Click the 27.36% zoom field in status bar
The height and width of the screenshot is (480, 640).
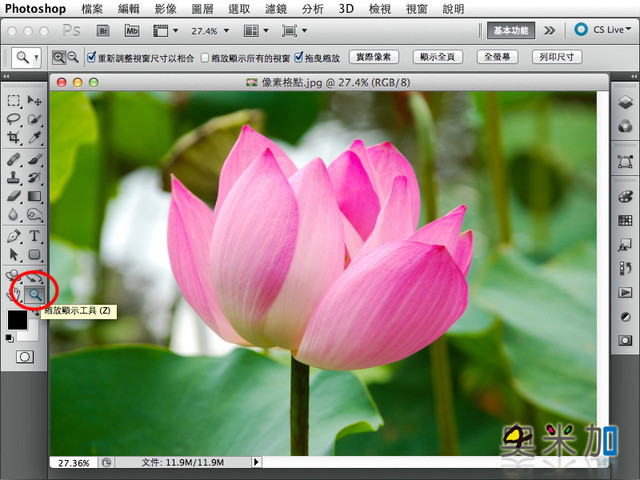coord(73,463)
